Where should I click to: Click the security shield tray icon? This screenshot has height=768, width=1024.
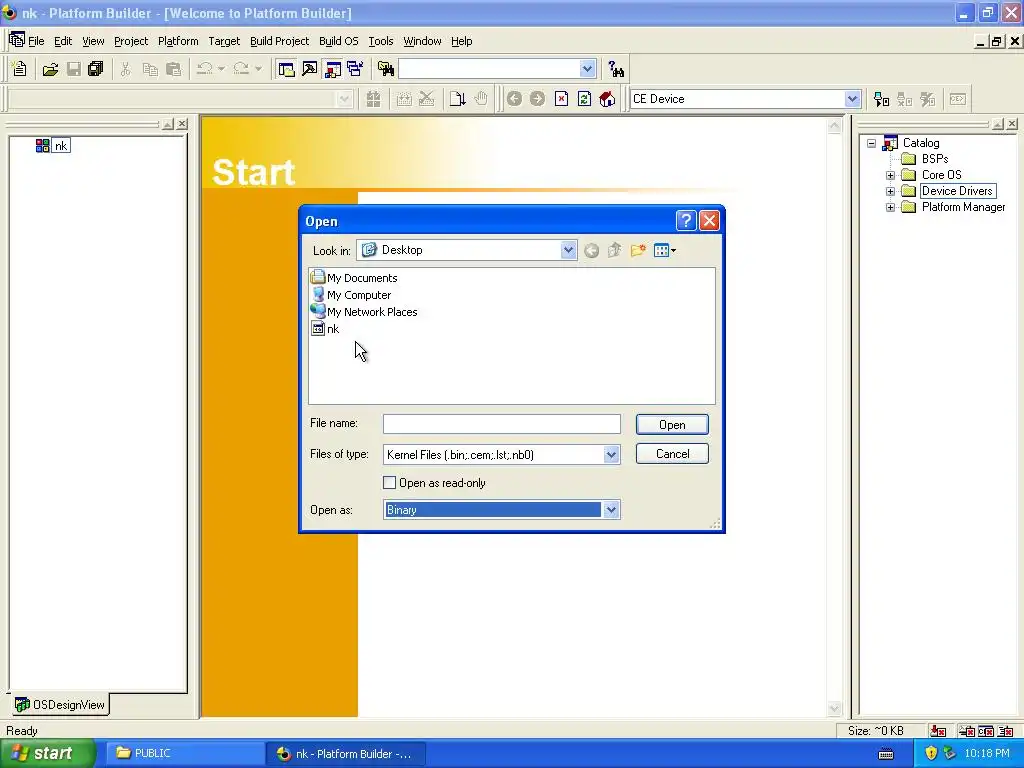point(931,753)
